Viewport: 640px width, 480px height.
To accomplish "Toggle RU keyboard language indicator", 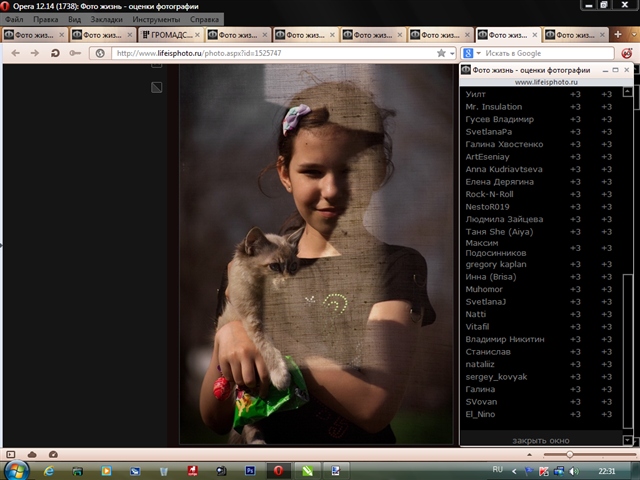I will (497, 469).
